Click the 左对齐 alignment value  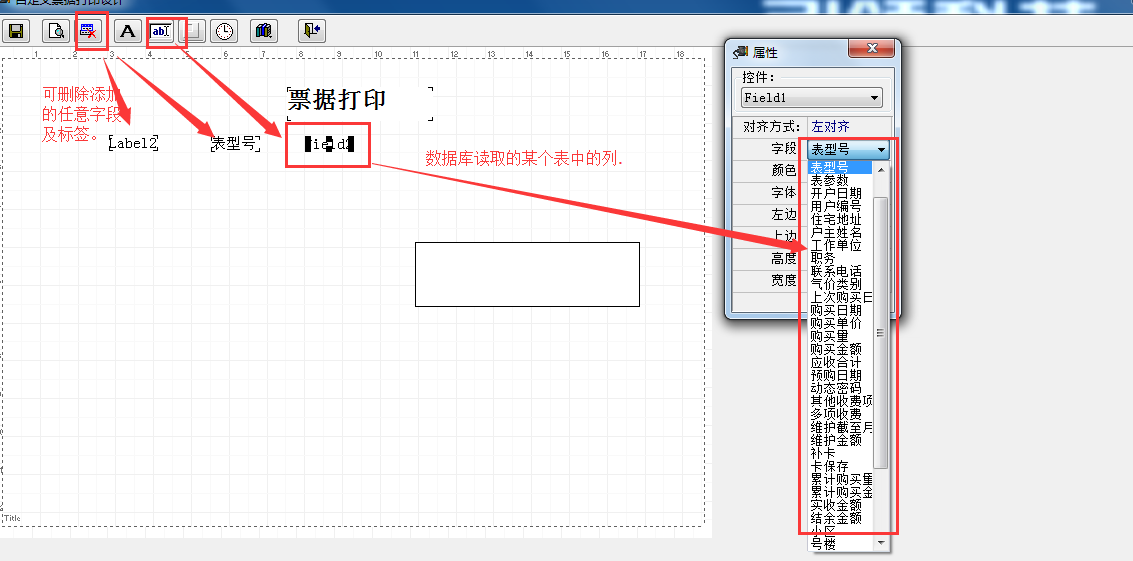831,127
